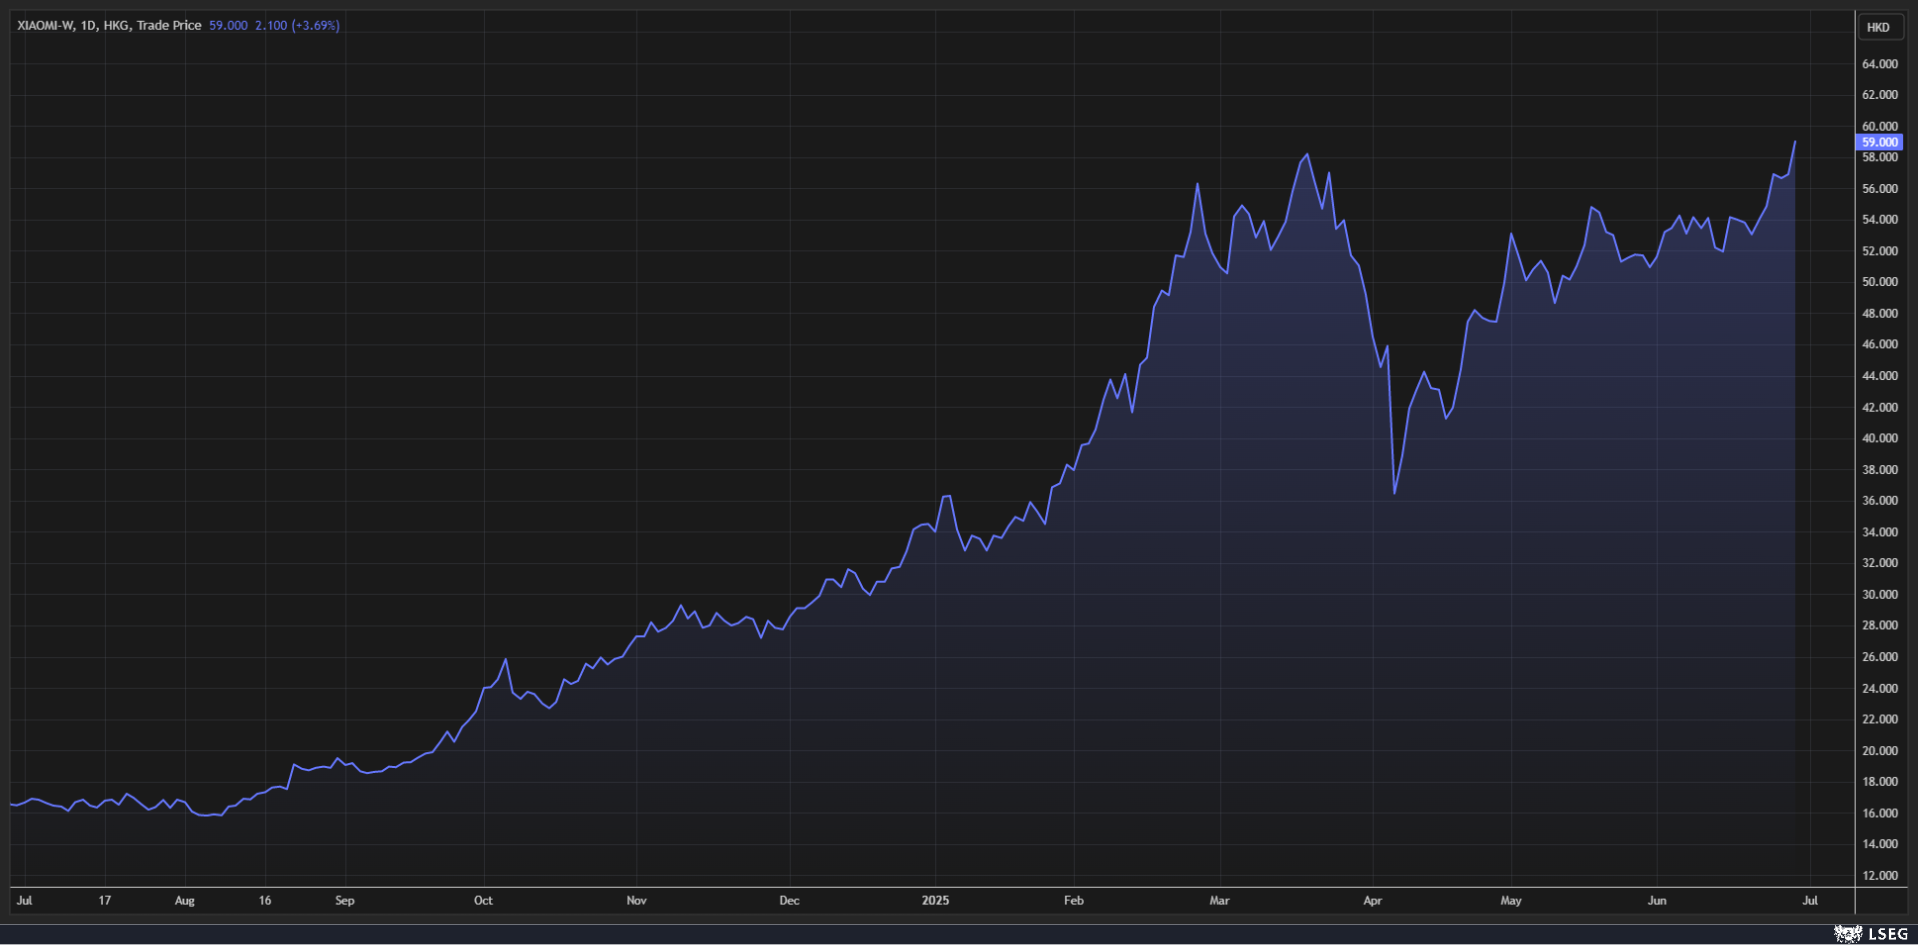Click the 2025 label on time axis
The width and height of the screenshot is (1918, 945).
tap(935, 900)
